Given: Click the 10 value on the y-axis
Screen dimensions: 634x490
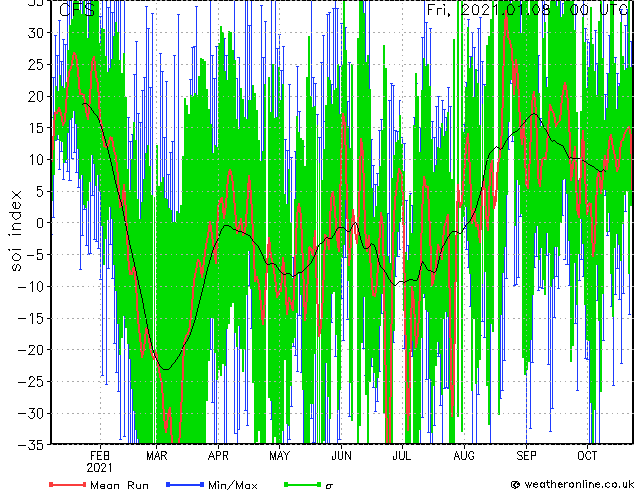Looking at the screenshot, I should click(36, 159).
